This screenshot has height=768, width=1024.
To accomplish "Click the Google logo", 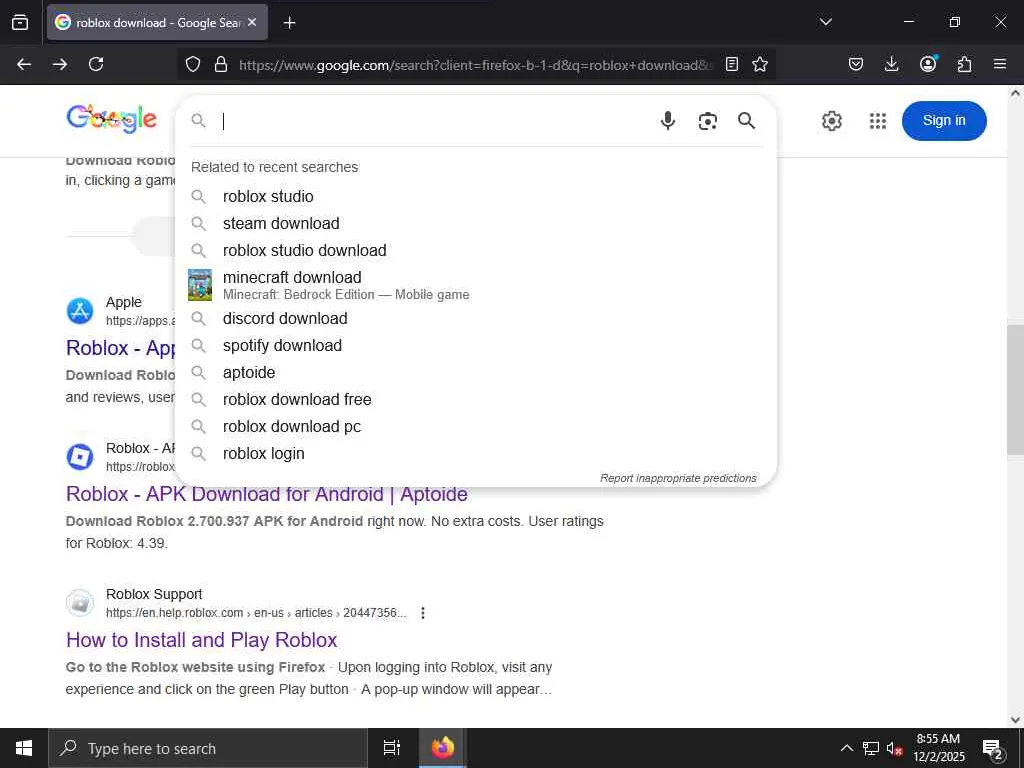I will coord(112,119).
